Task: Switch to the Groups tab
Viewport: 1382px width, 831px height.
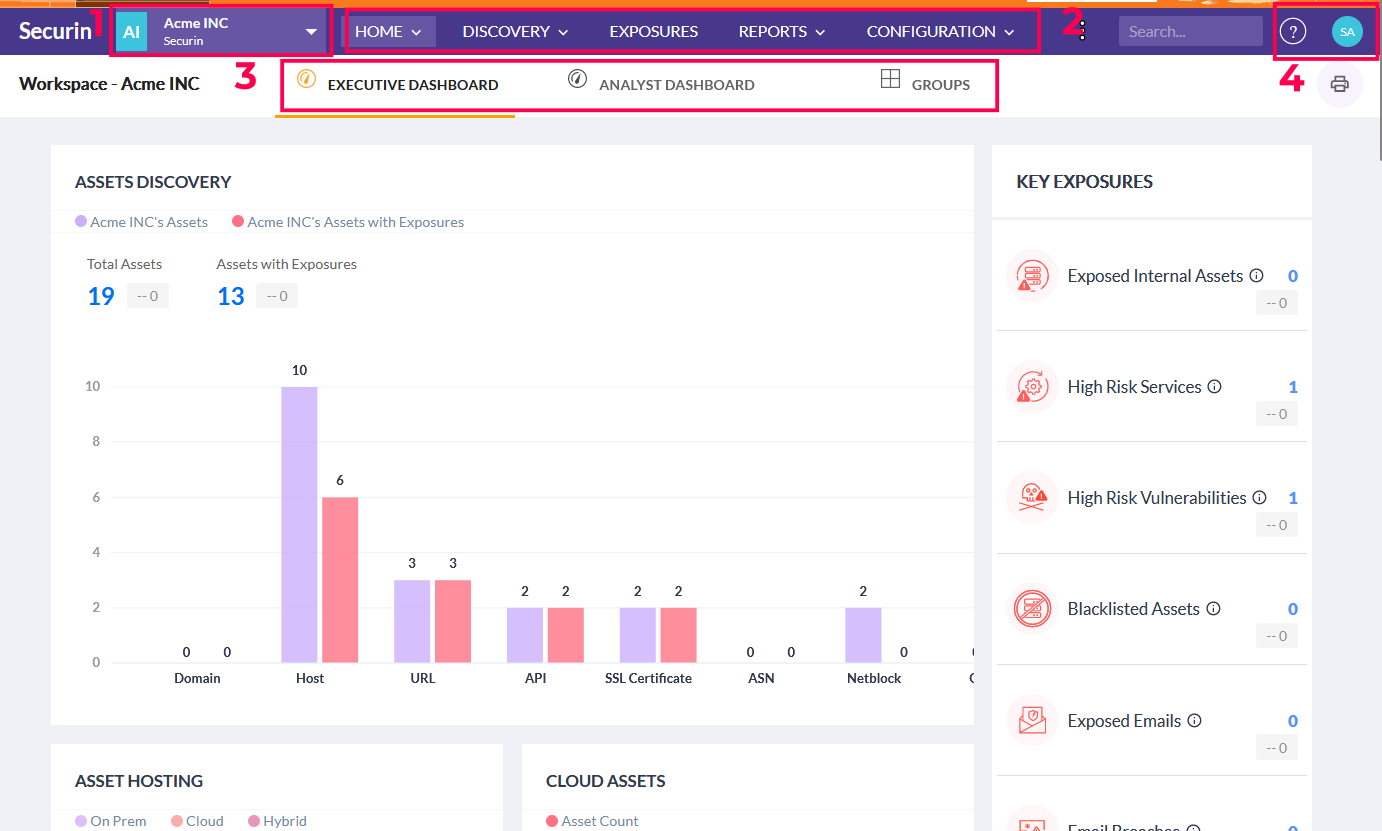Action: (x=925, y=85)
